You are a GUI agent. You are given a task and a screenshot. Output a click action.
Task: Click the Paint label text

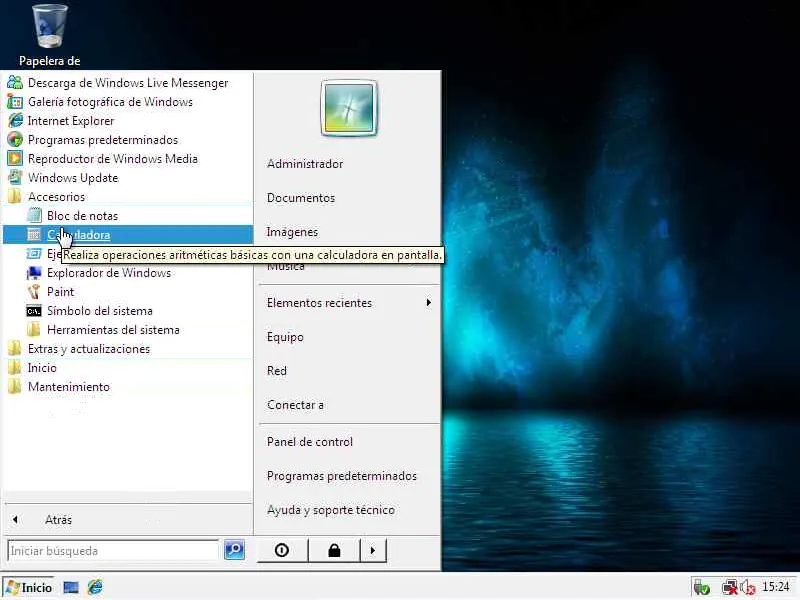coord(60,292)
